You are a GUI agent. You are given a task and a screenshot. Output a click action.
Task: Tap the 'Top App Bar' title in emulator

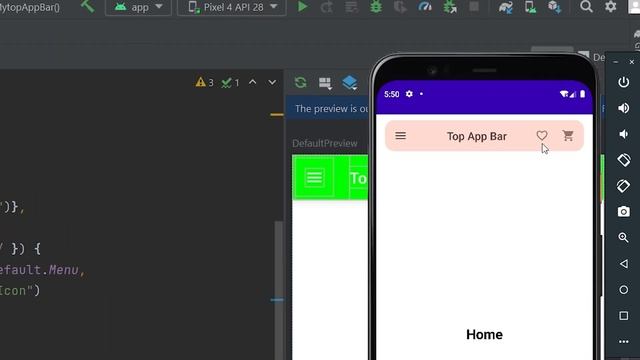pos(476,136)
